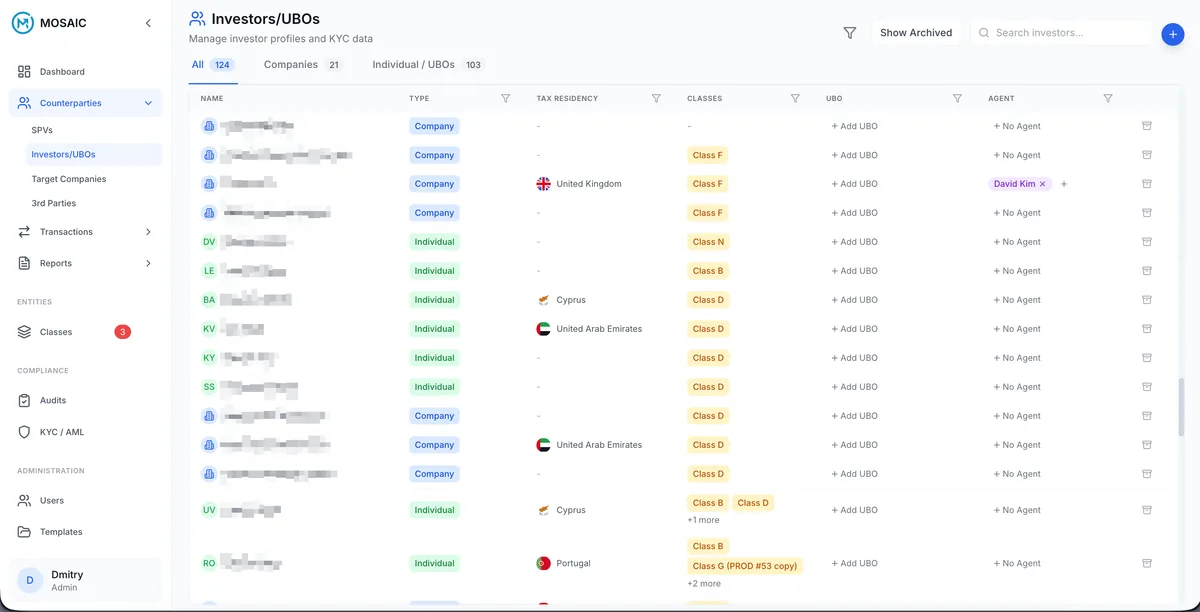Image resolution: width=1200 pixels, height=612 pixels.
Task: Switch to the Companies tab
Action: 302,65
